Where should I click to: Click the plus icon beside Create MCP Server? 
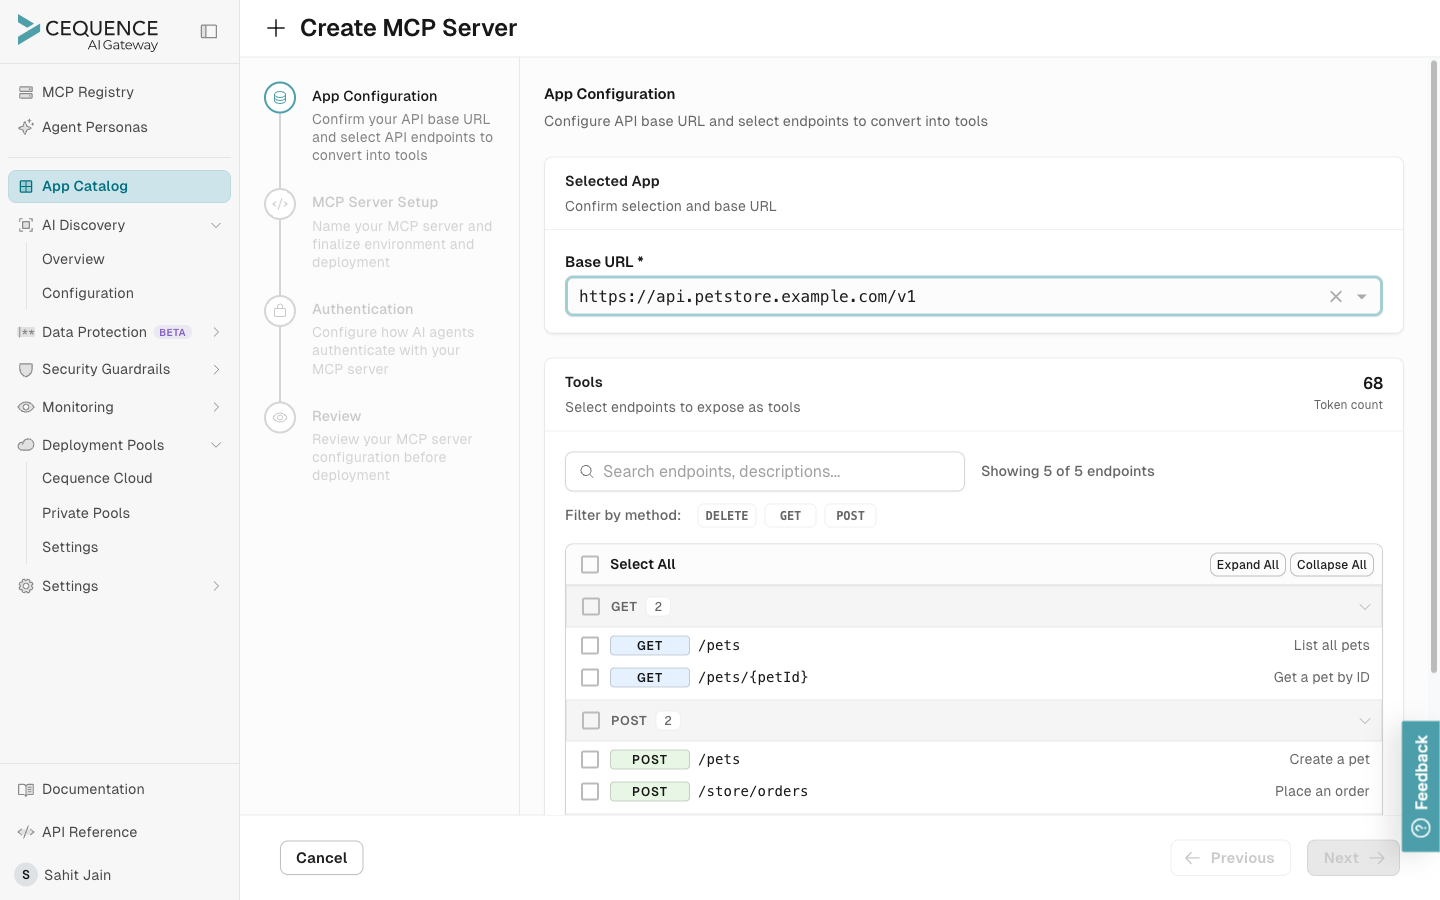[276, 28]
